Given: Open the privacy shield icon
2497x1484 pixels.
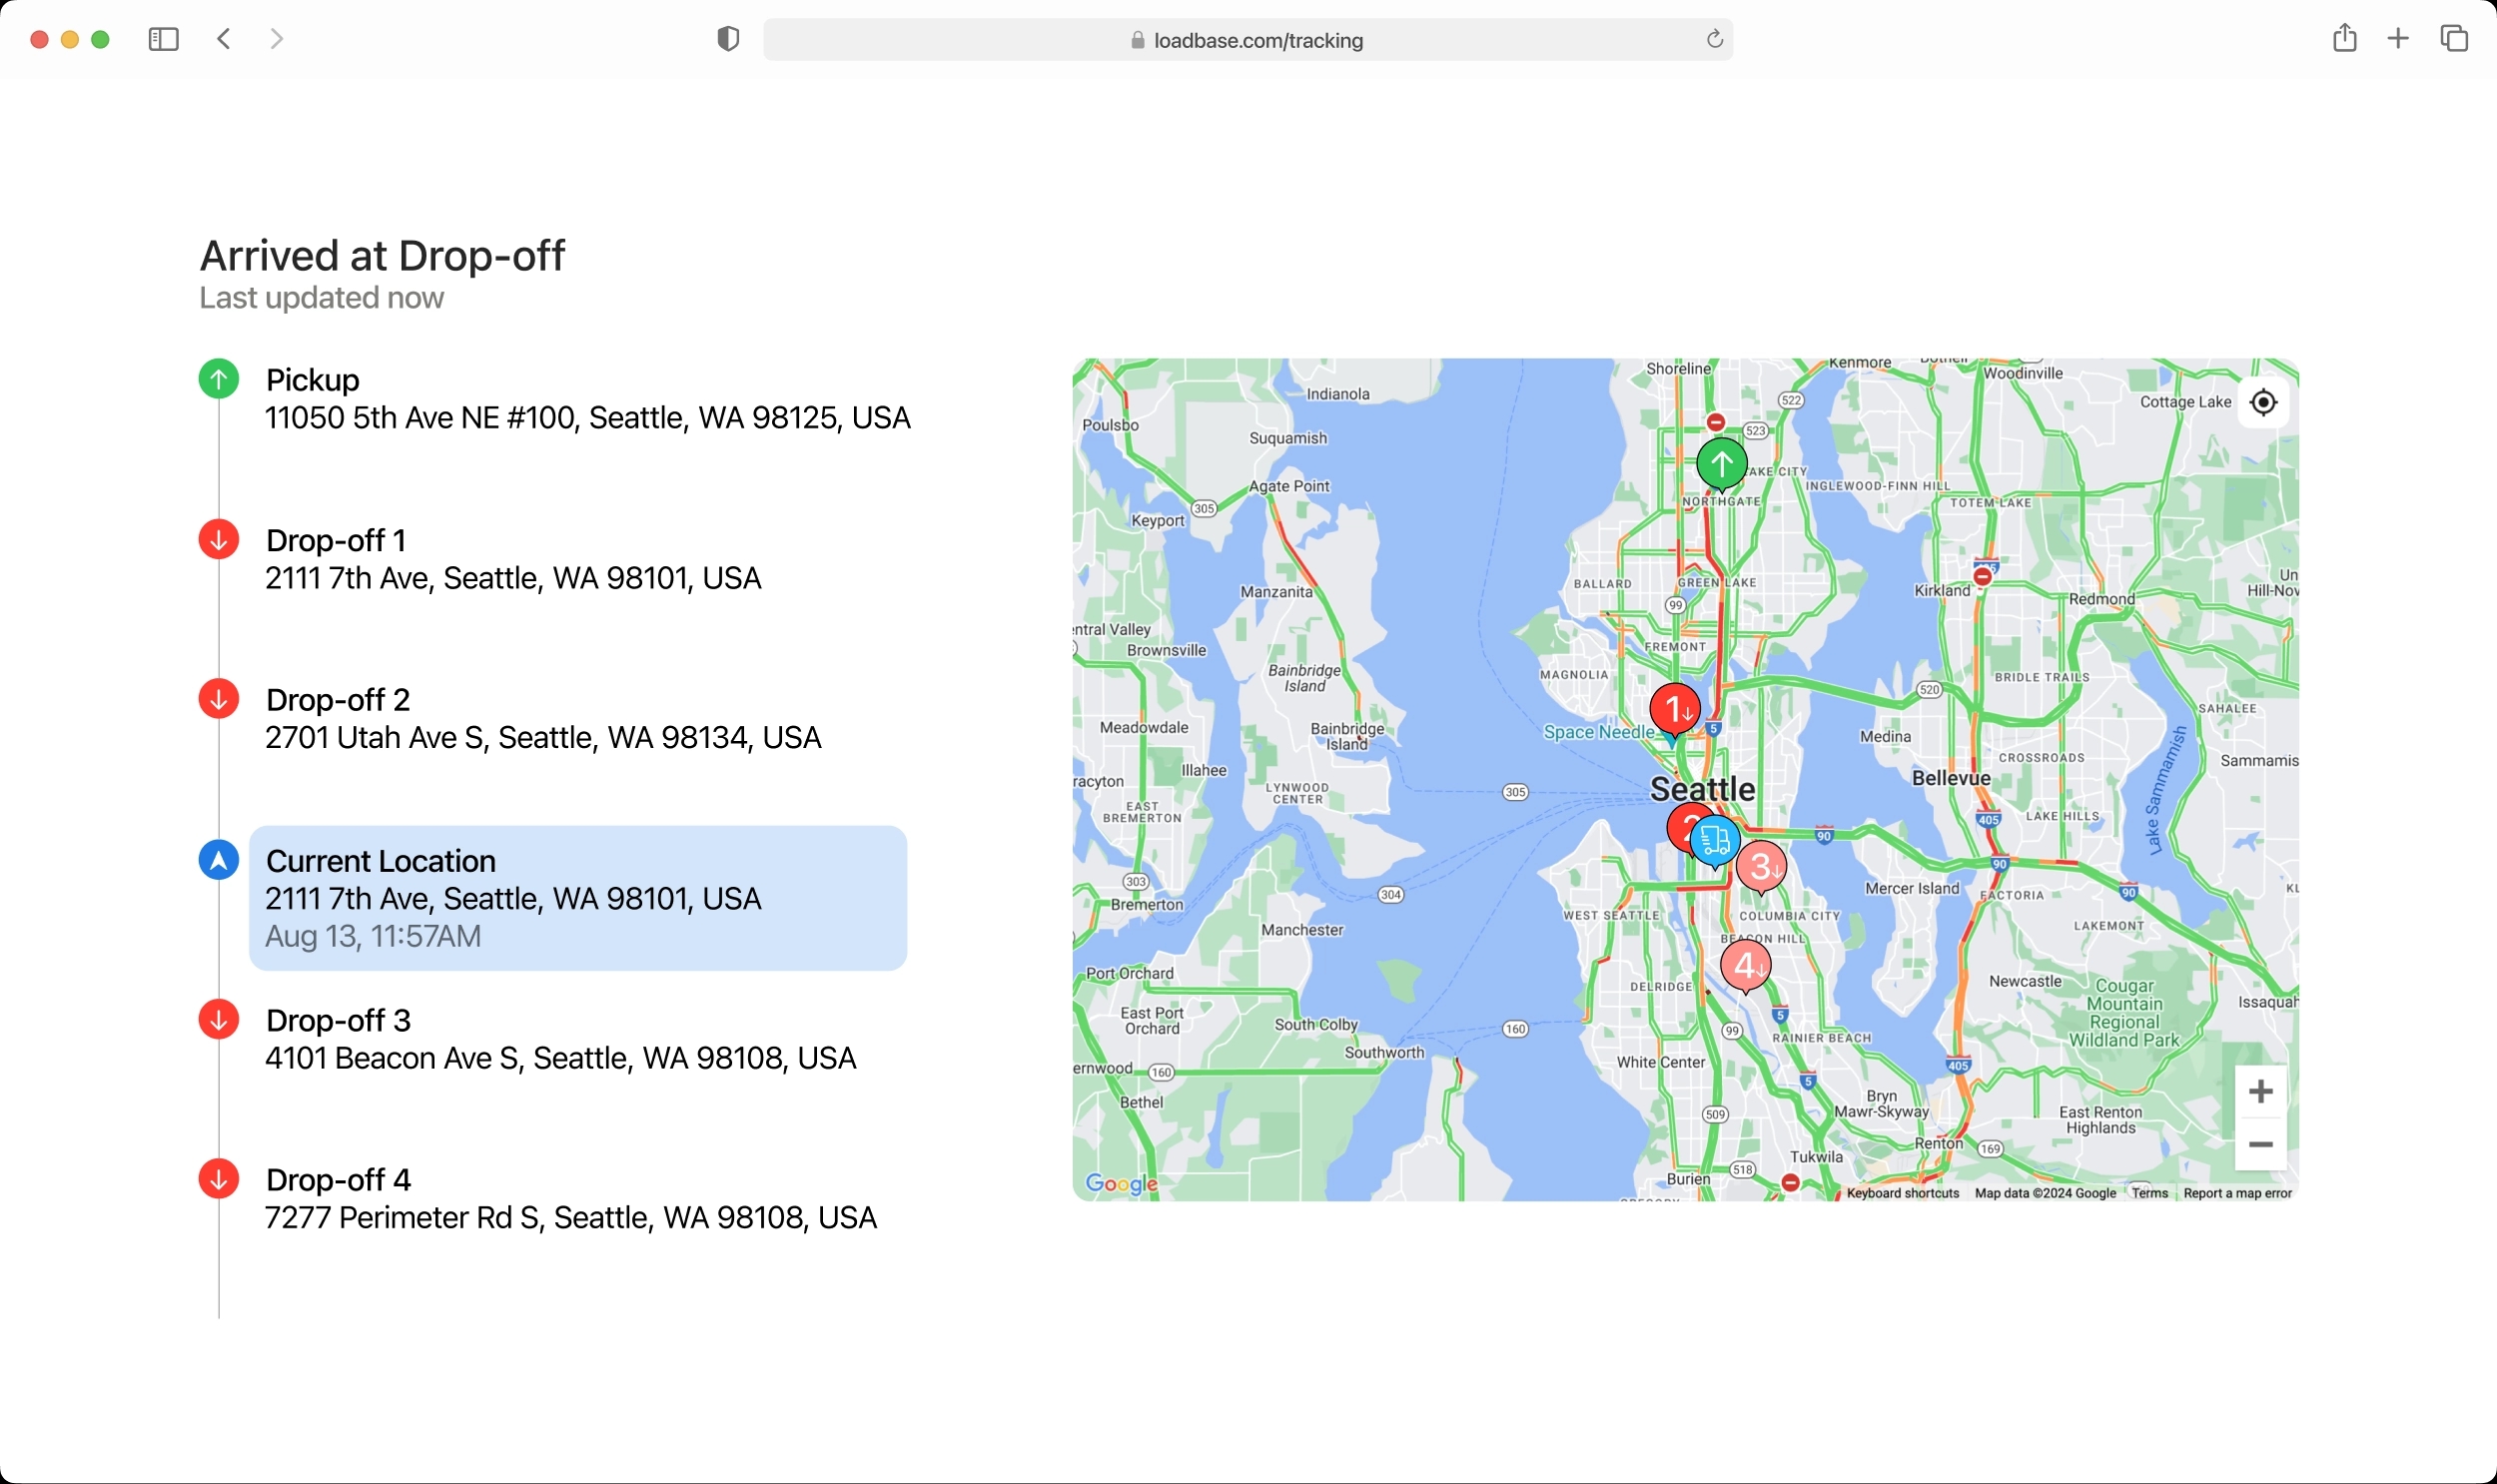Looking at the screenshot, I should [728, 39].
